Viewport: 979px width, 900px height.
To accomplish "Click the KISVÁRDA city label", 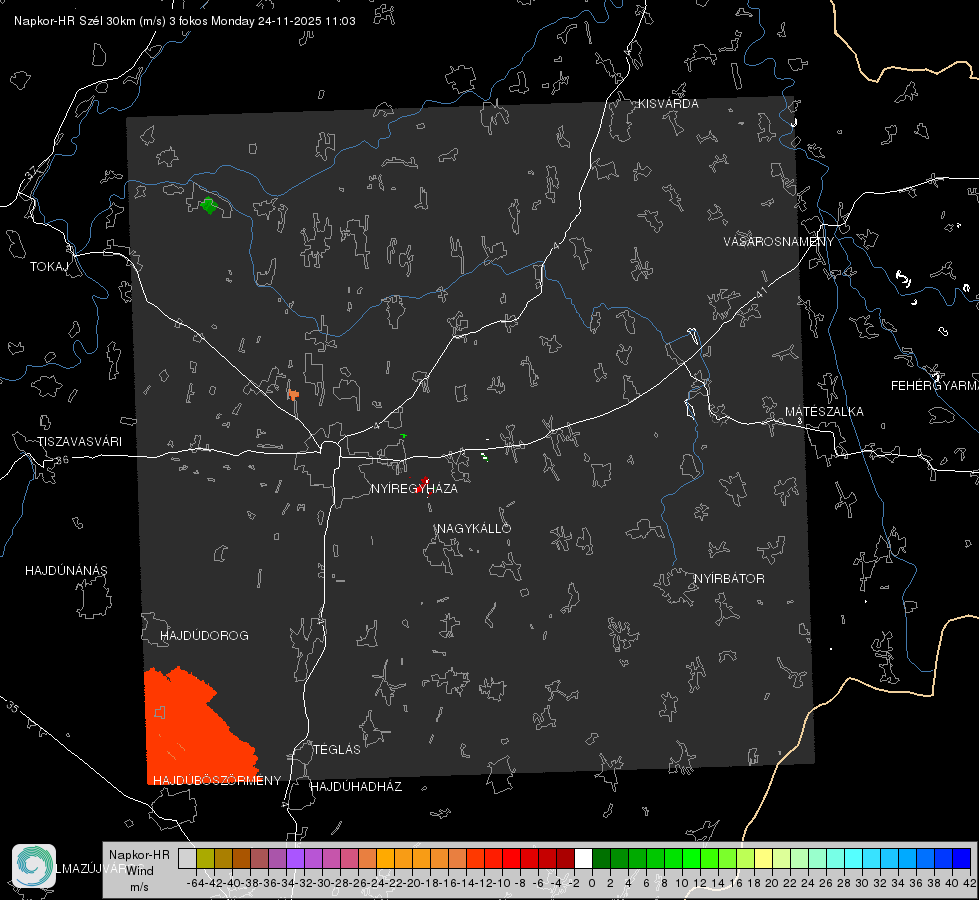I will [668, 104].
